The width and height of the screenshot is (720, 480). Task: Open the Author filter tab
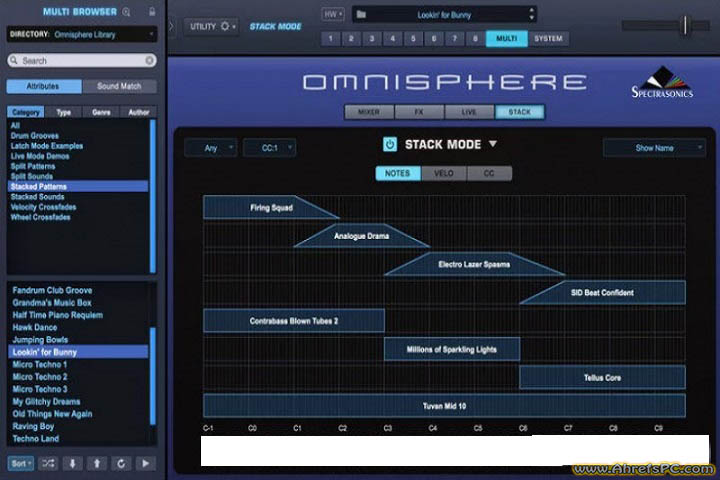[x=139, y=112]
